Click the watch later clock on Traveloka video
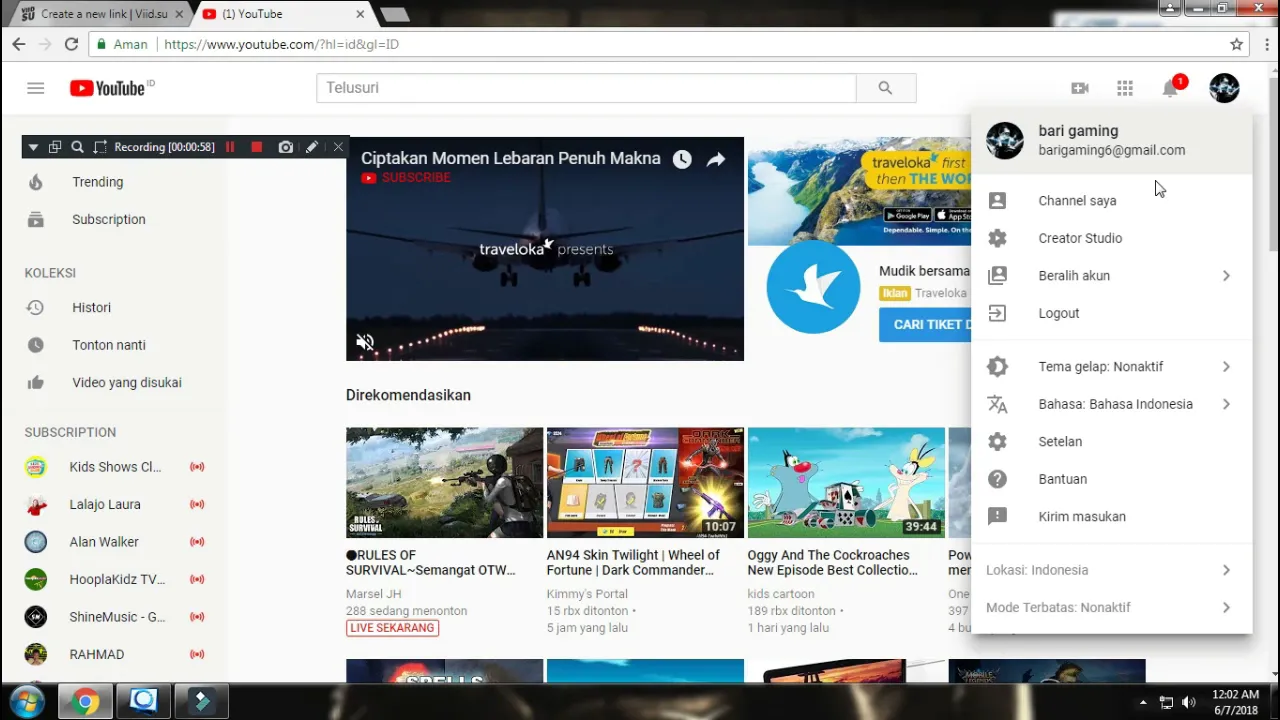The height and width of the screenshot is (720, 1280). pos(682,159)
